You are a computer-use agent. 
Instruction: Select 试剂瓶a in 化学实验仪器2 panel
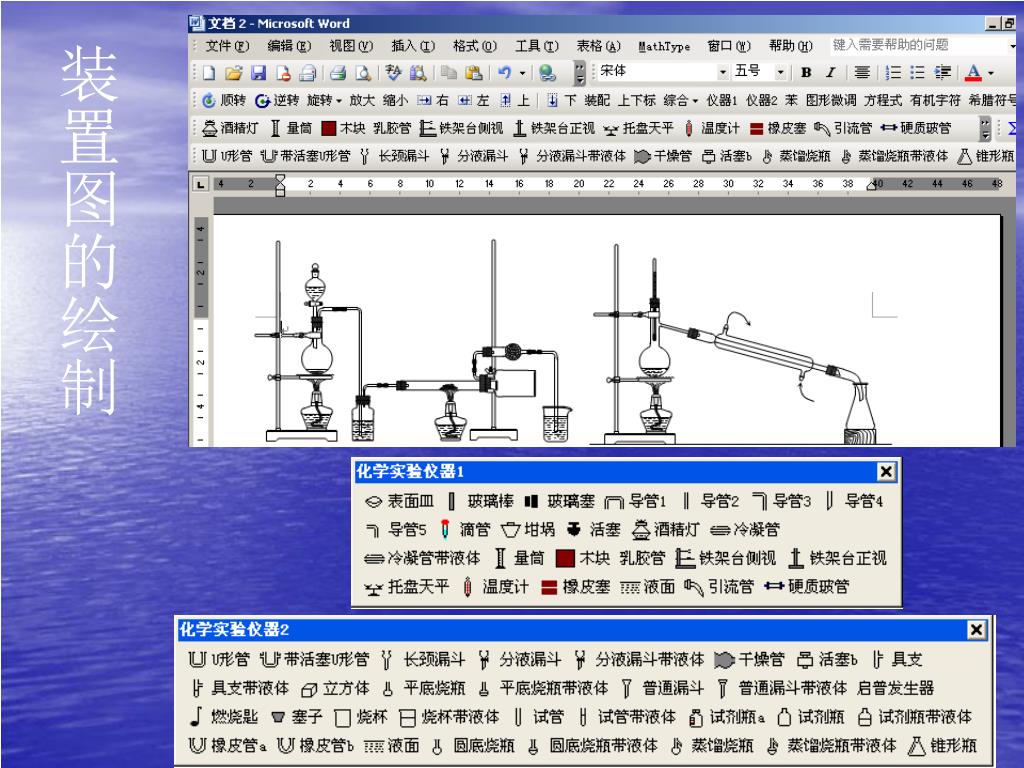point(727,716)
